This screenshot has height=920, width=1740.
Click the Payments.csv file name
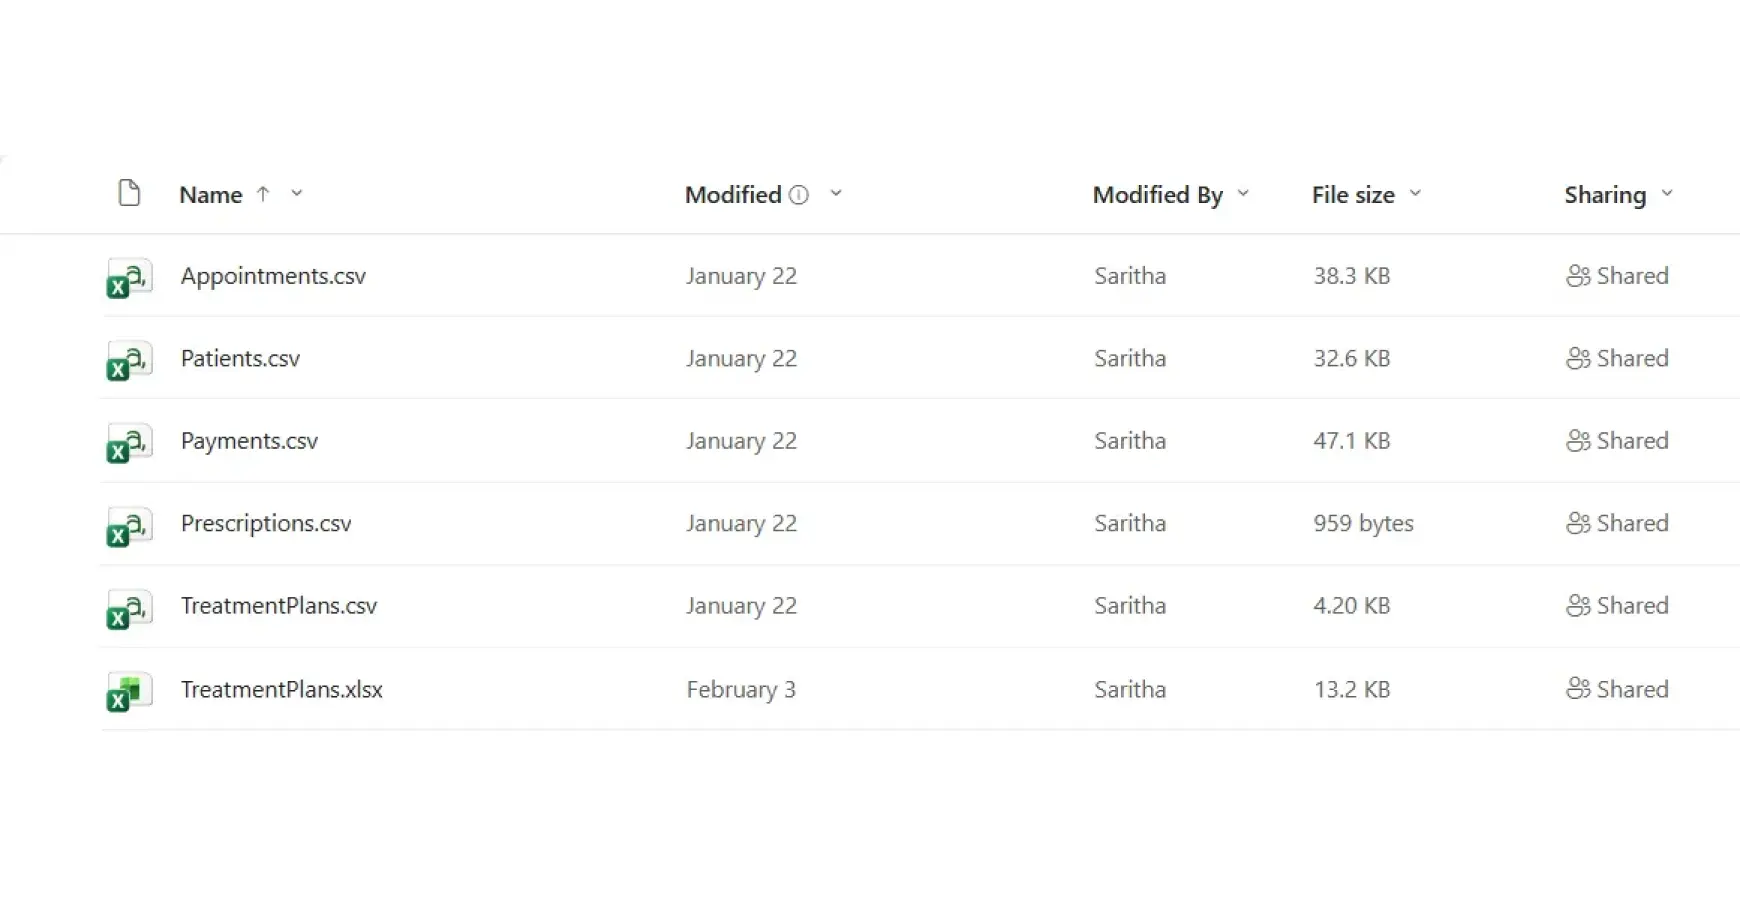point(249,441)
